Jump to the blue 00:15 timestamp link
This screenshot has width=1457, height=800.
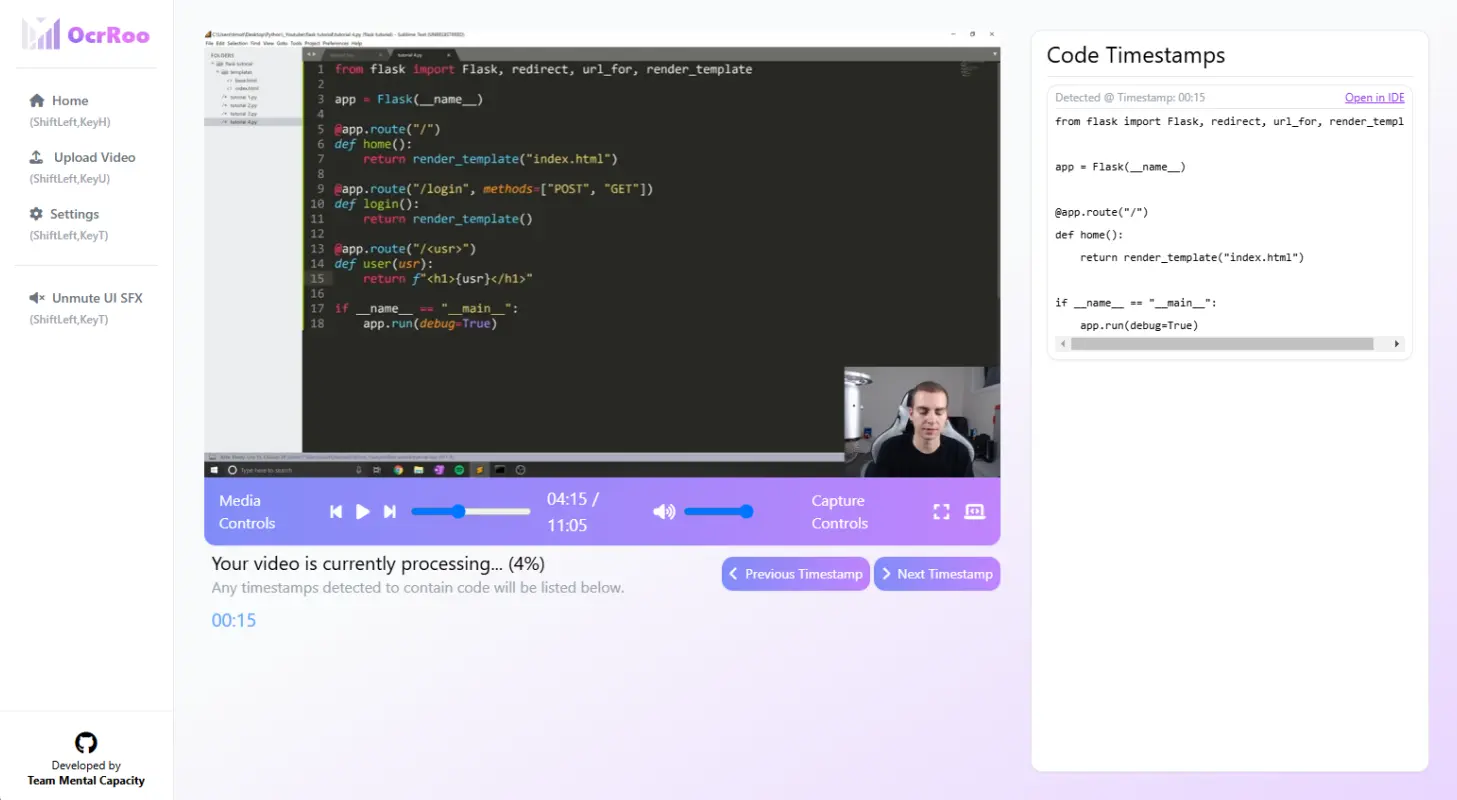tap(234, 620)
